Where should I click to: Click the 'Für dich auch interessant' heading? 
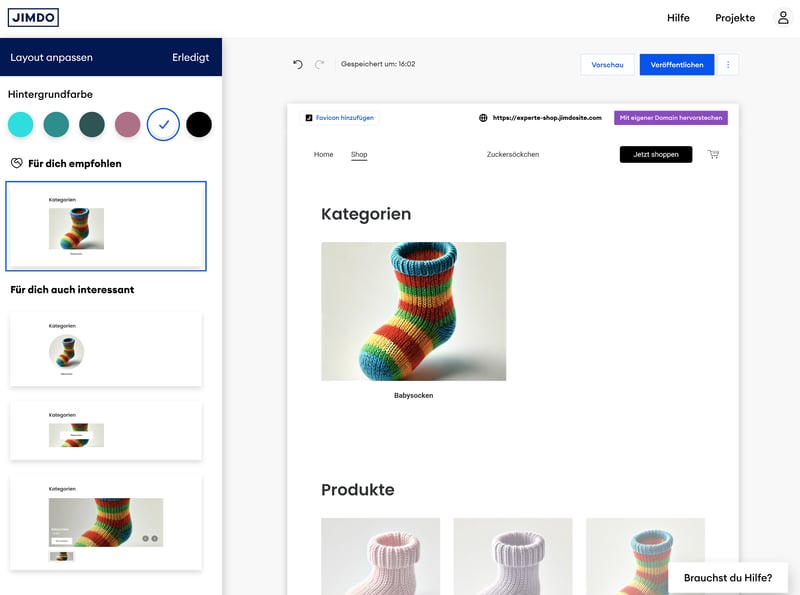pyautogui.click(x=72, y=289)
